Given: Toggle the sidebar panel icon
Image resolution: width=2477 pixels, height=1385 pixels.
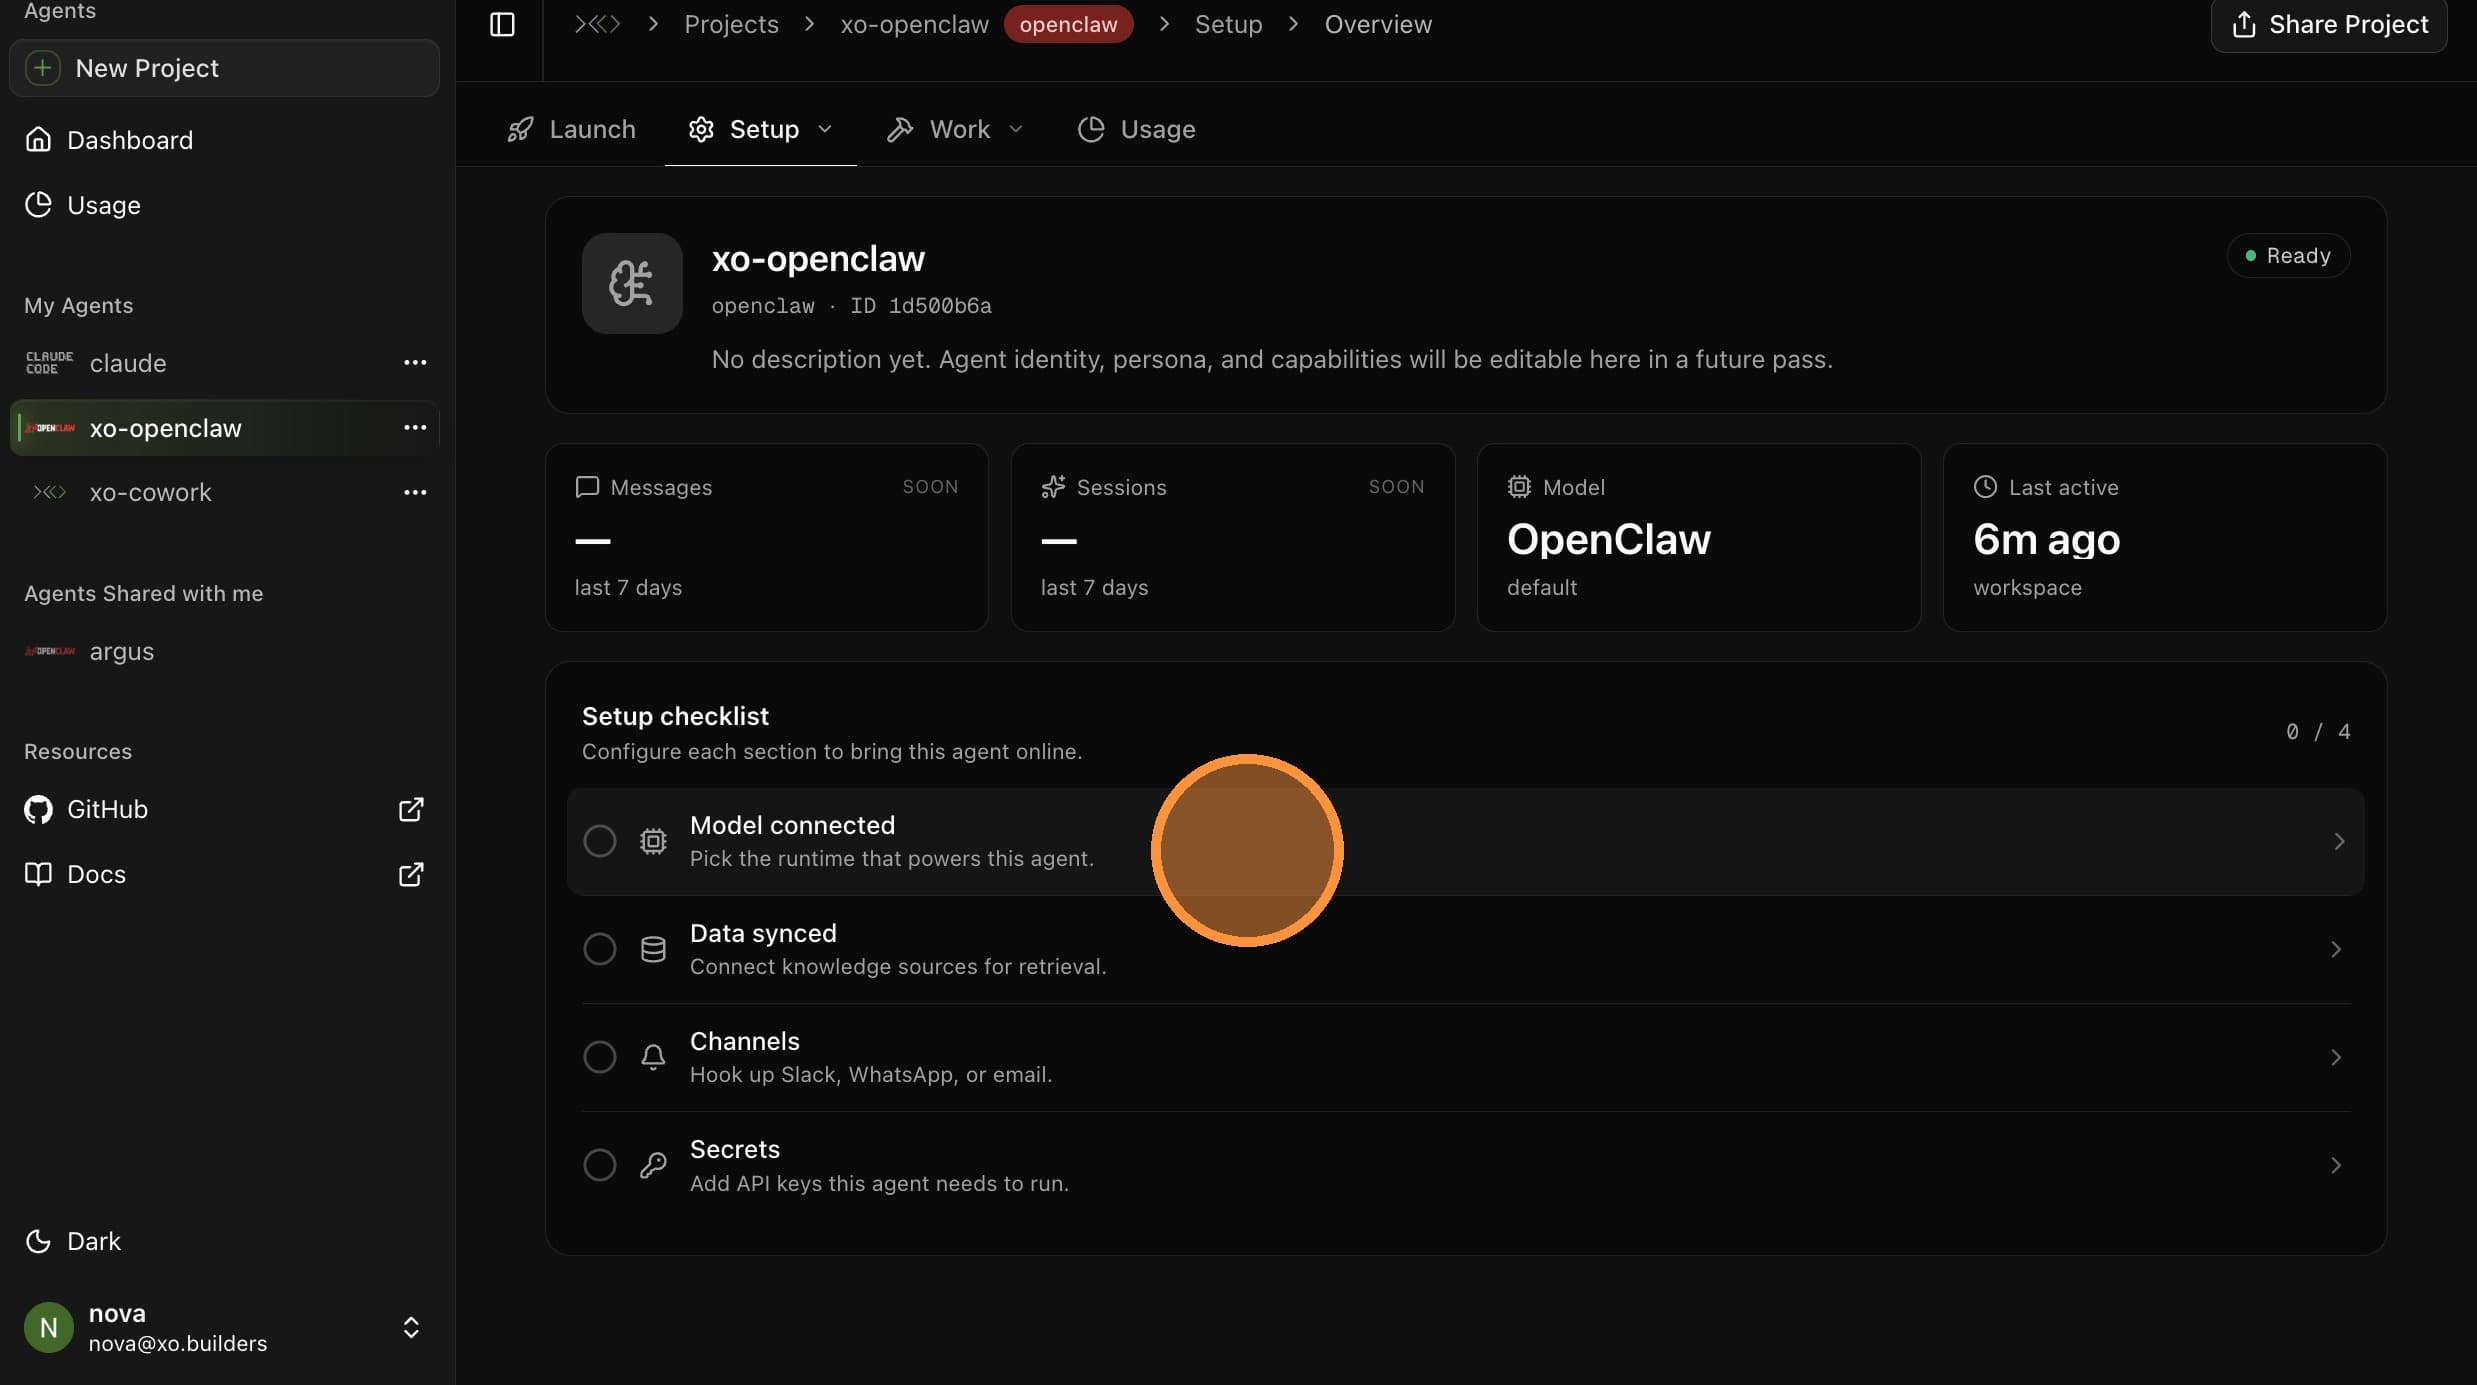Looking at the screenshot, I should click(x=502, y=24).
